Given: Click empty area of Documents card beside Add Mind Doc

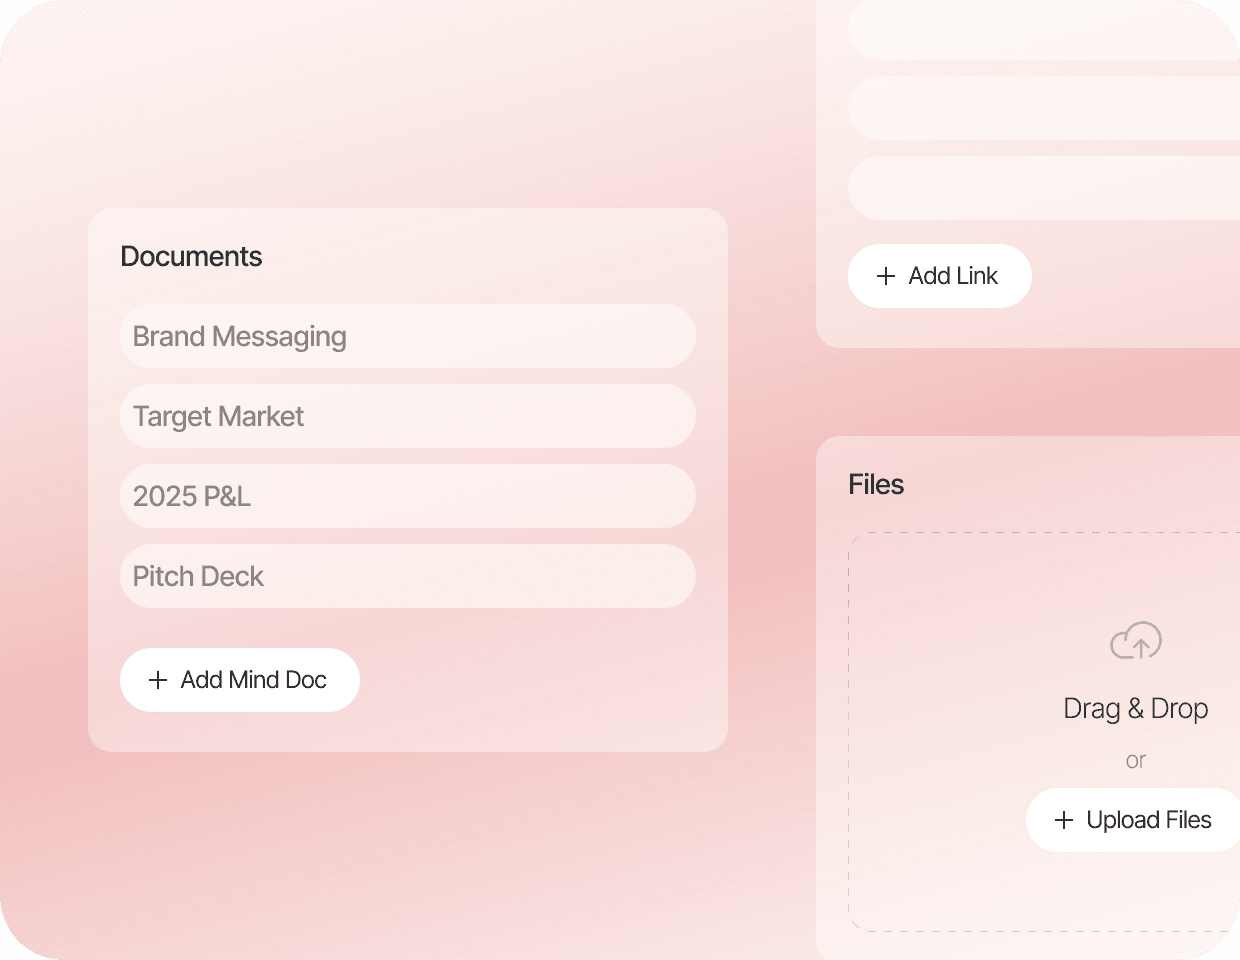Looking at the screenshot, I should tap(540, 680).
